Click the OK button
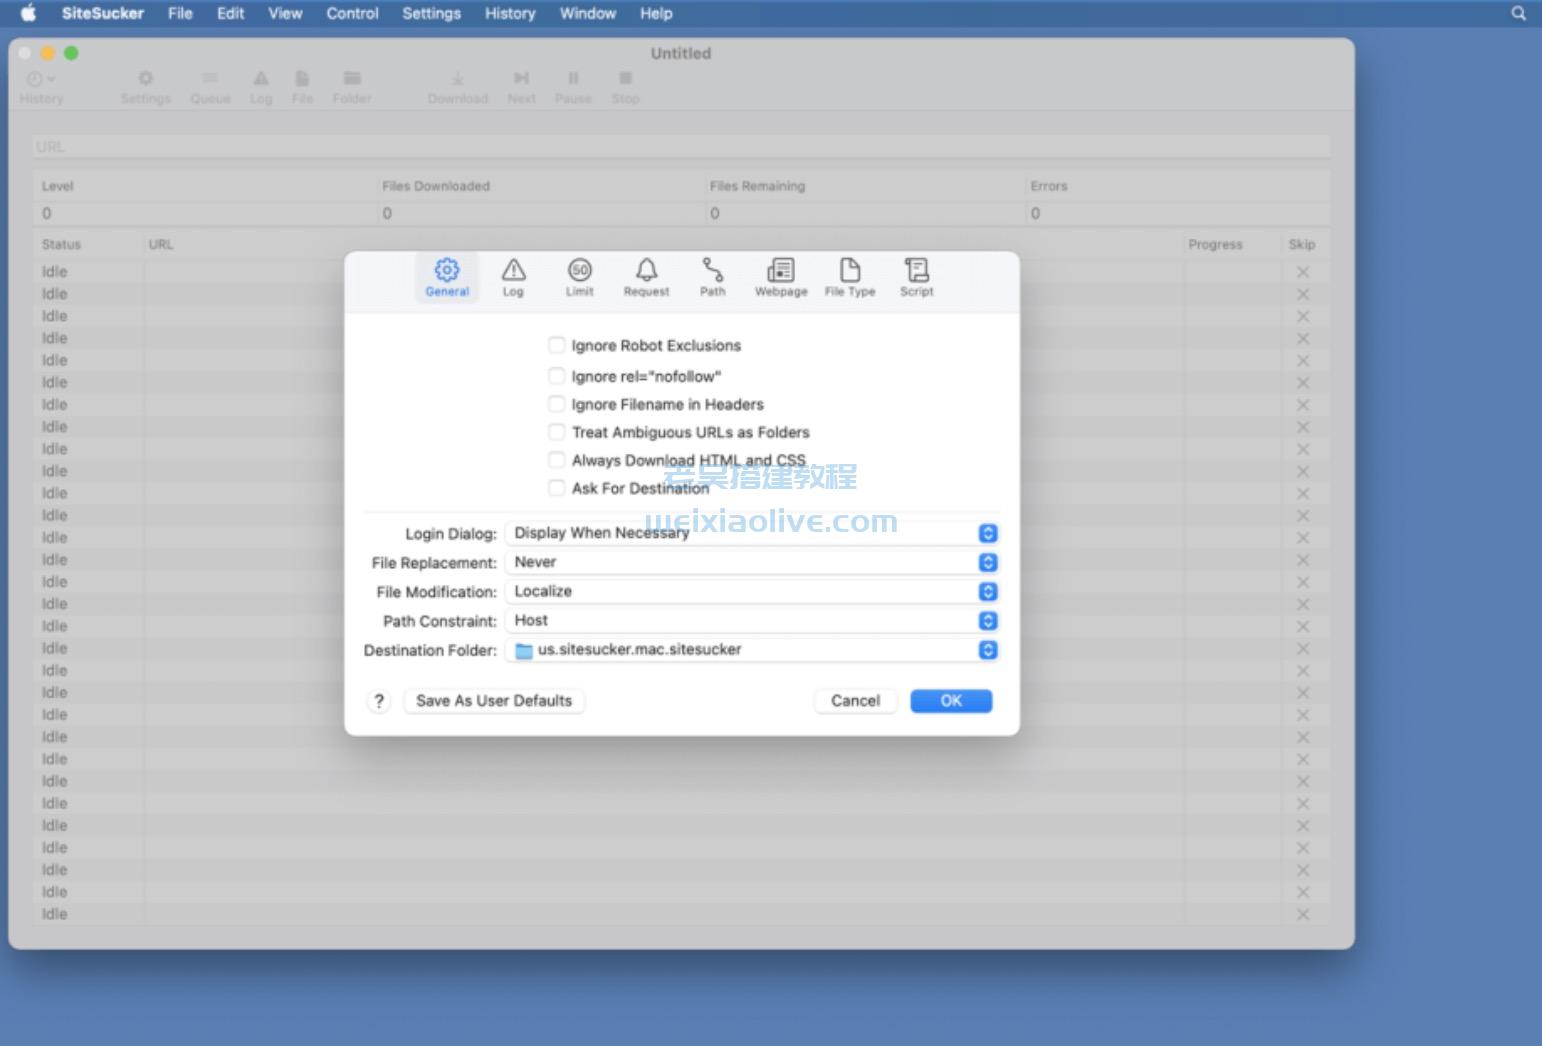 pos(950,700)
